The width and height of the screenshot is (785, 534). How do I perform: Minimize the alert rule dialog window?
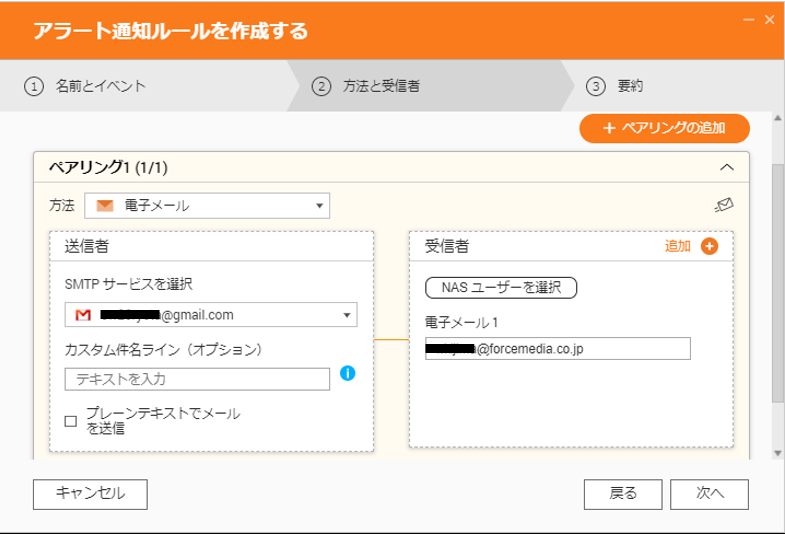click(x=748, y=19)
